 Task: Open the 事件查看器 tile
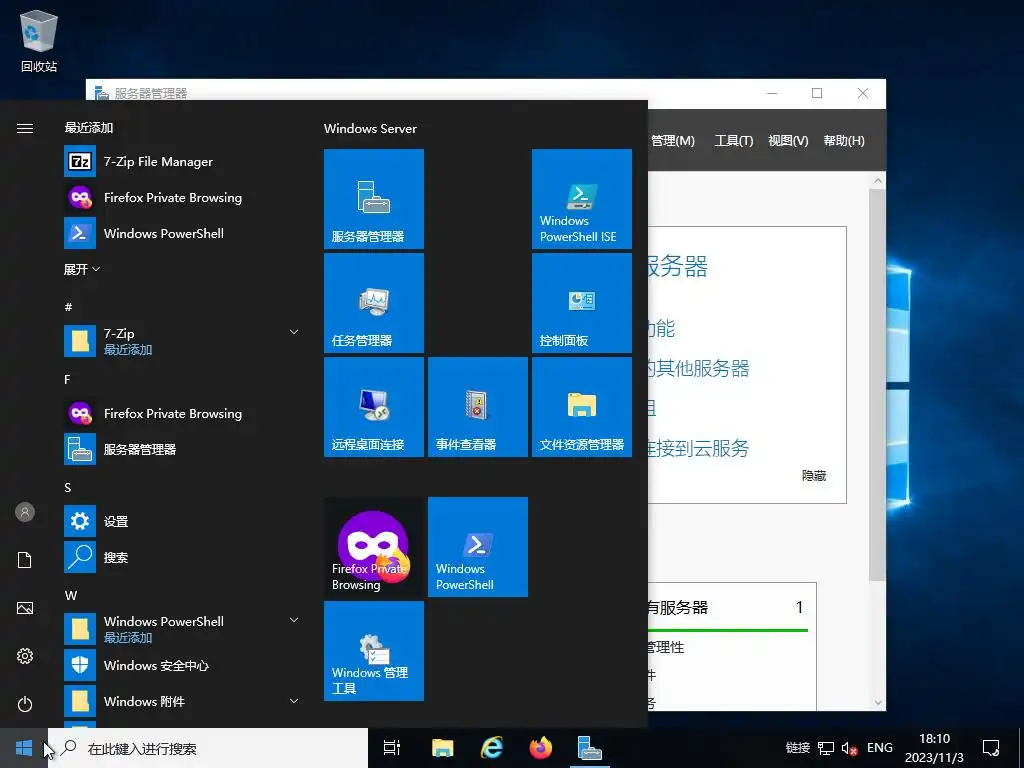pos(477,406)
